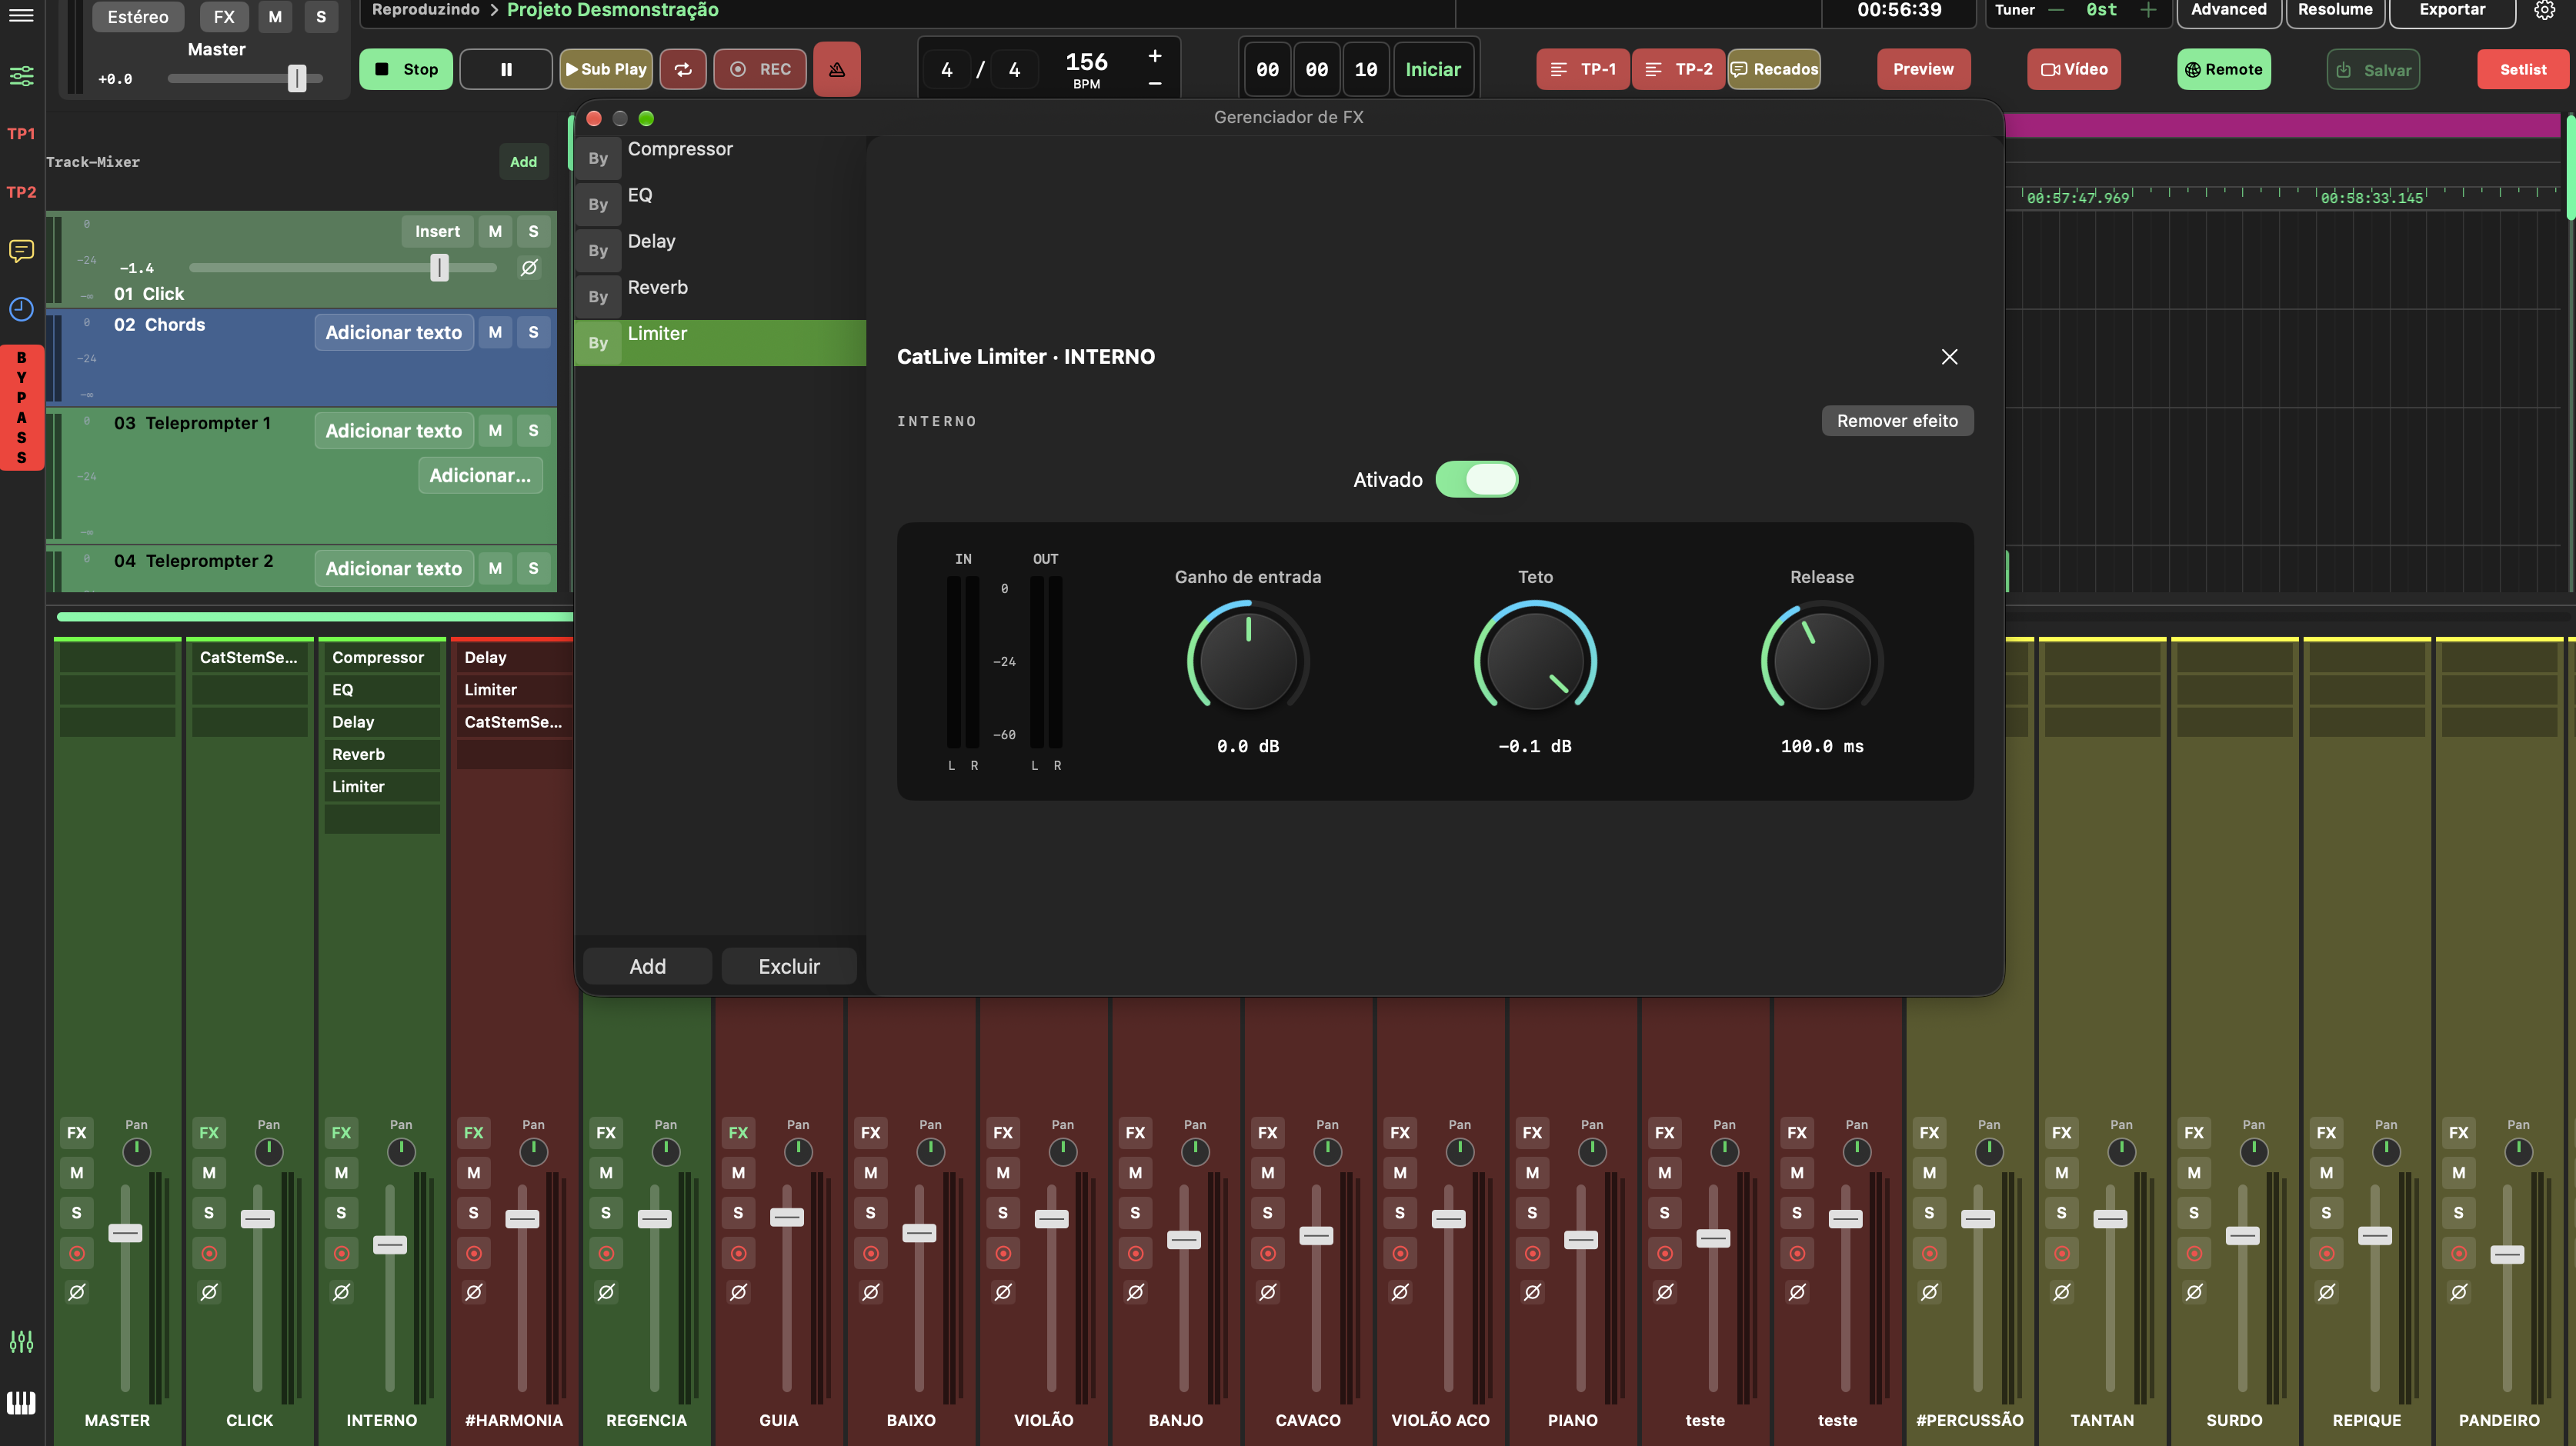Viewport: 2576px width, 1446px height.
Task: Open the fader mixer icon in sidebar
Action: pyautogui.click(x=21, y=1341)
